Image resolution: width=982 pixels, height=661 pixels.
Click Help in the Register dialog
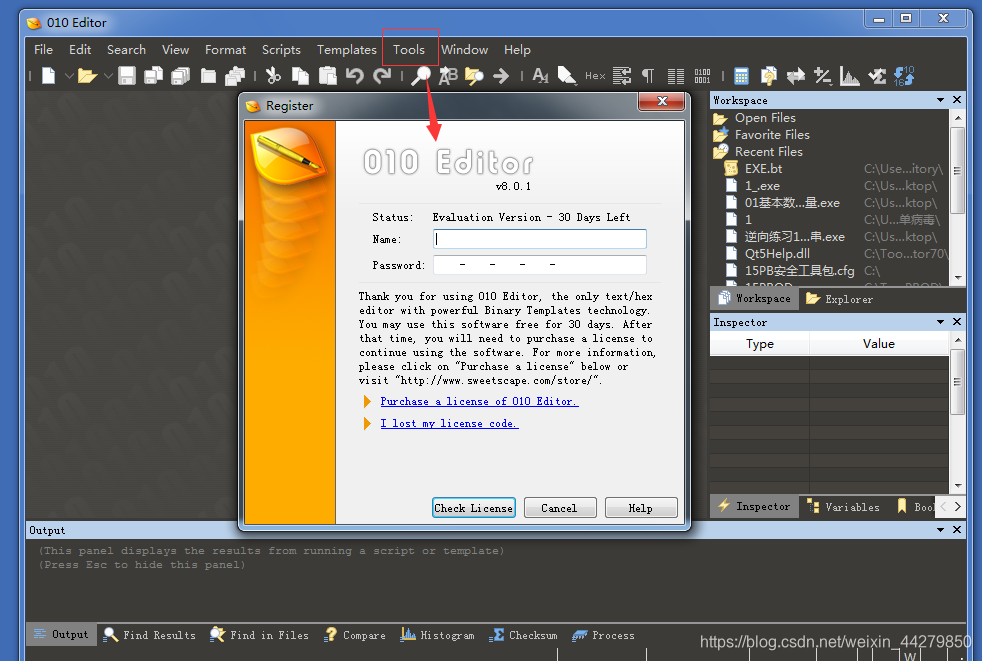pos(641,508)
